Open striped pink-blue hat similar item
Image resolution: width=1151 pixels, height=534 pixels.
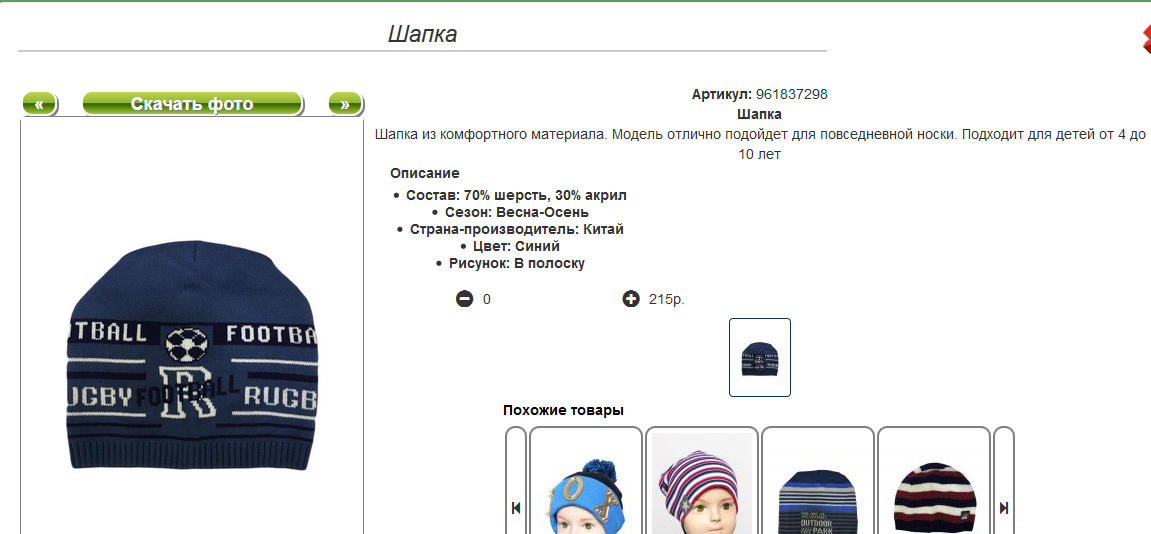(702, 481)
